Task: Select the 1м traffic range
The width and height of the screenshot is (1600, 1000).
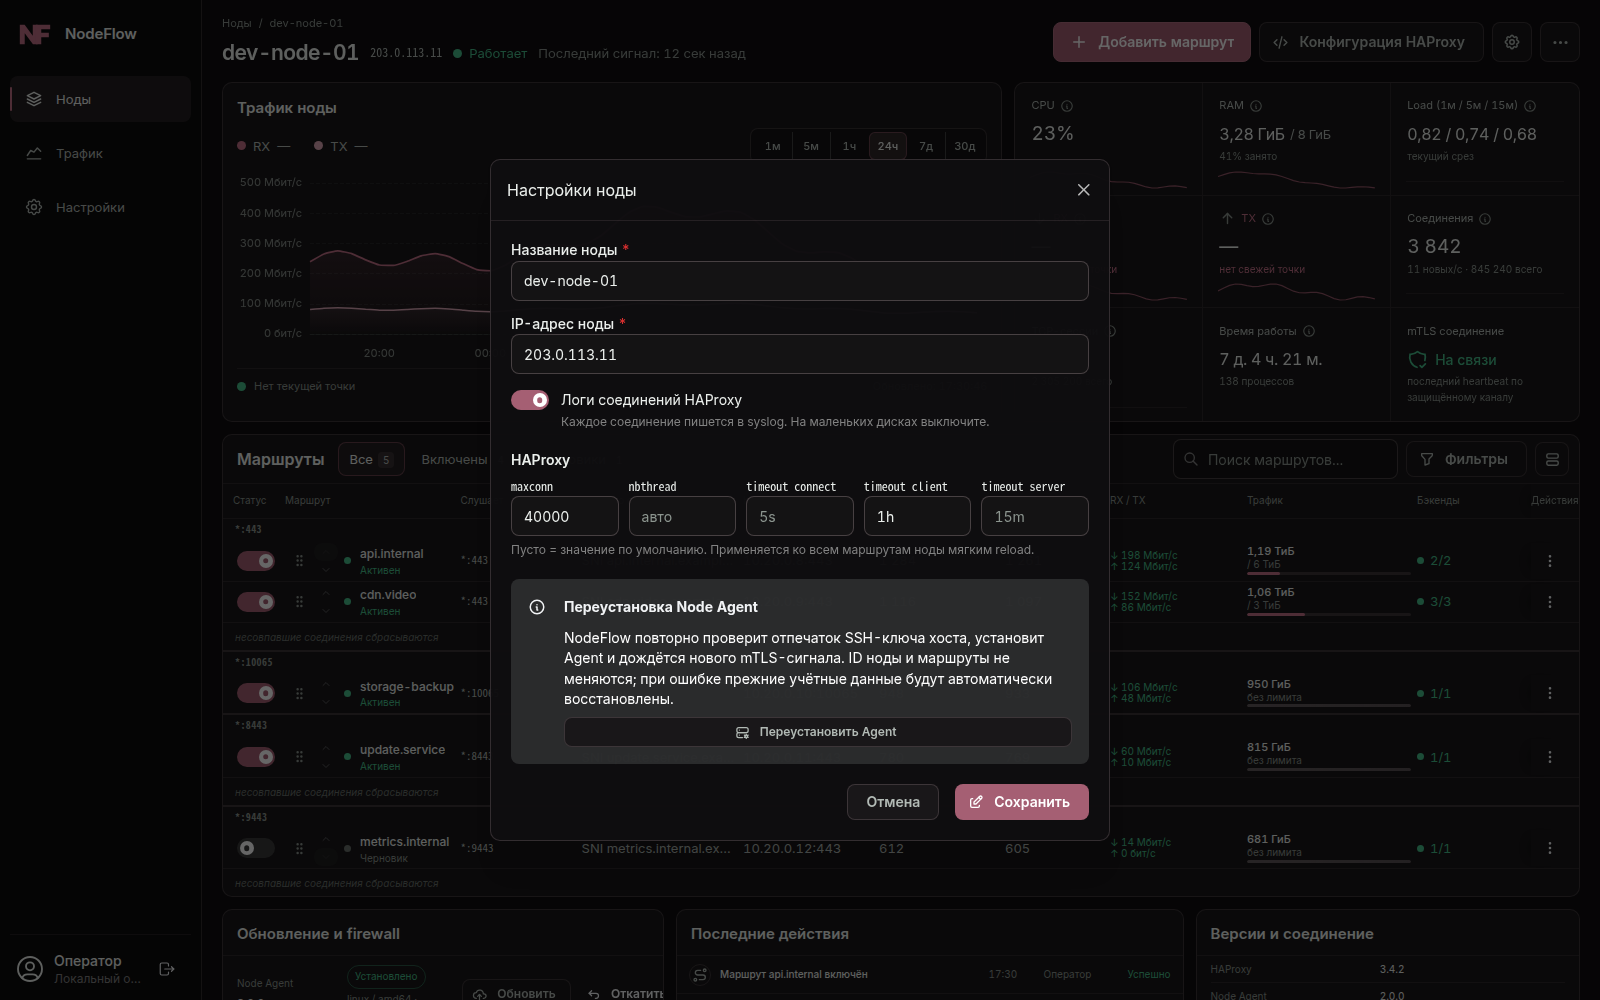Action: [x=773, y=146]
